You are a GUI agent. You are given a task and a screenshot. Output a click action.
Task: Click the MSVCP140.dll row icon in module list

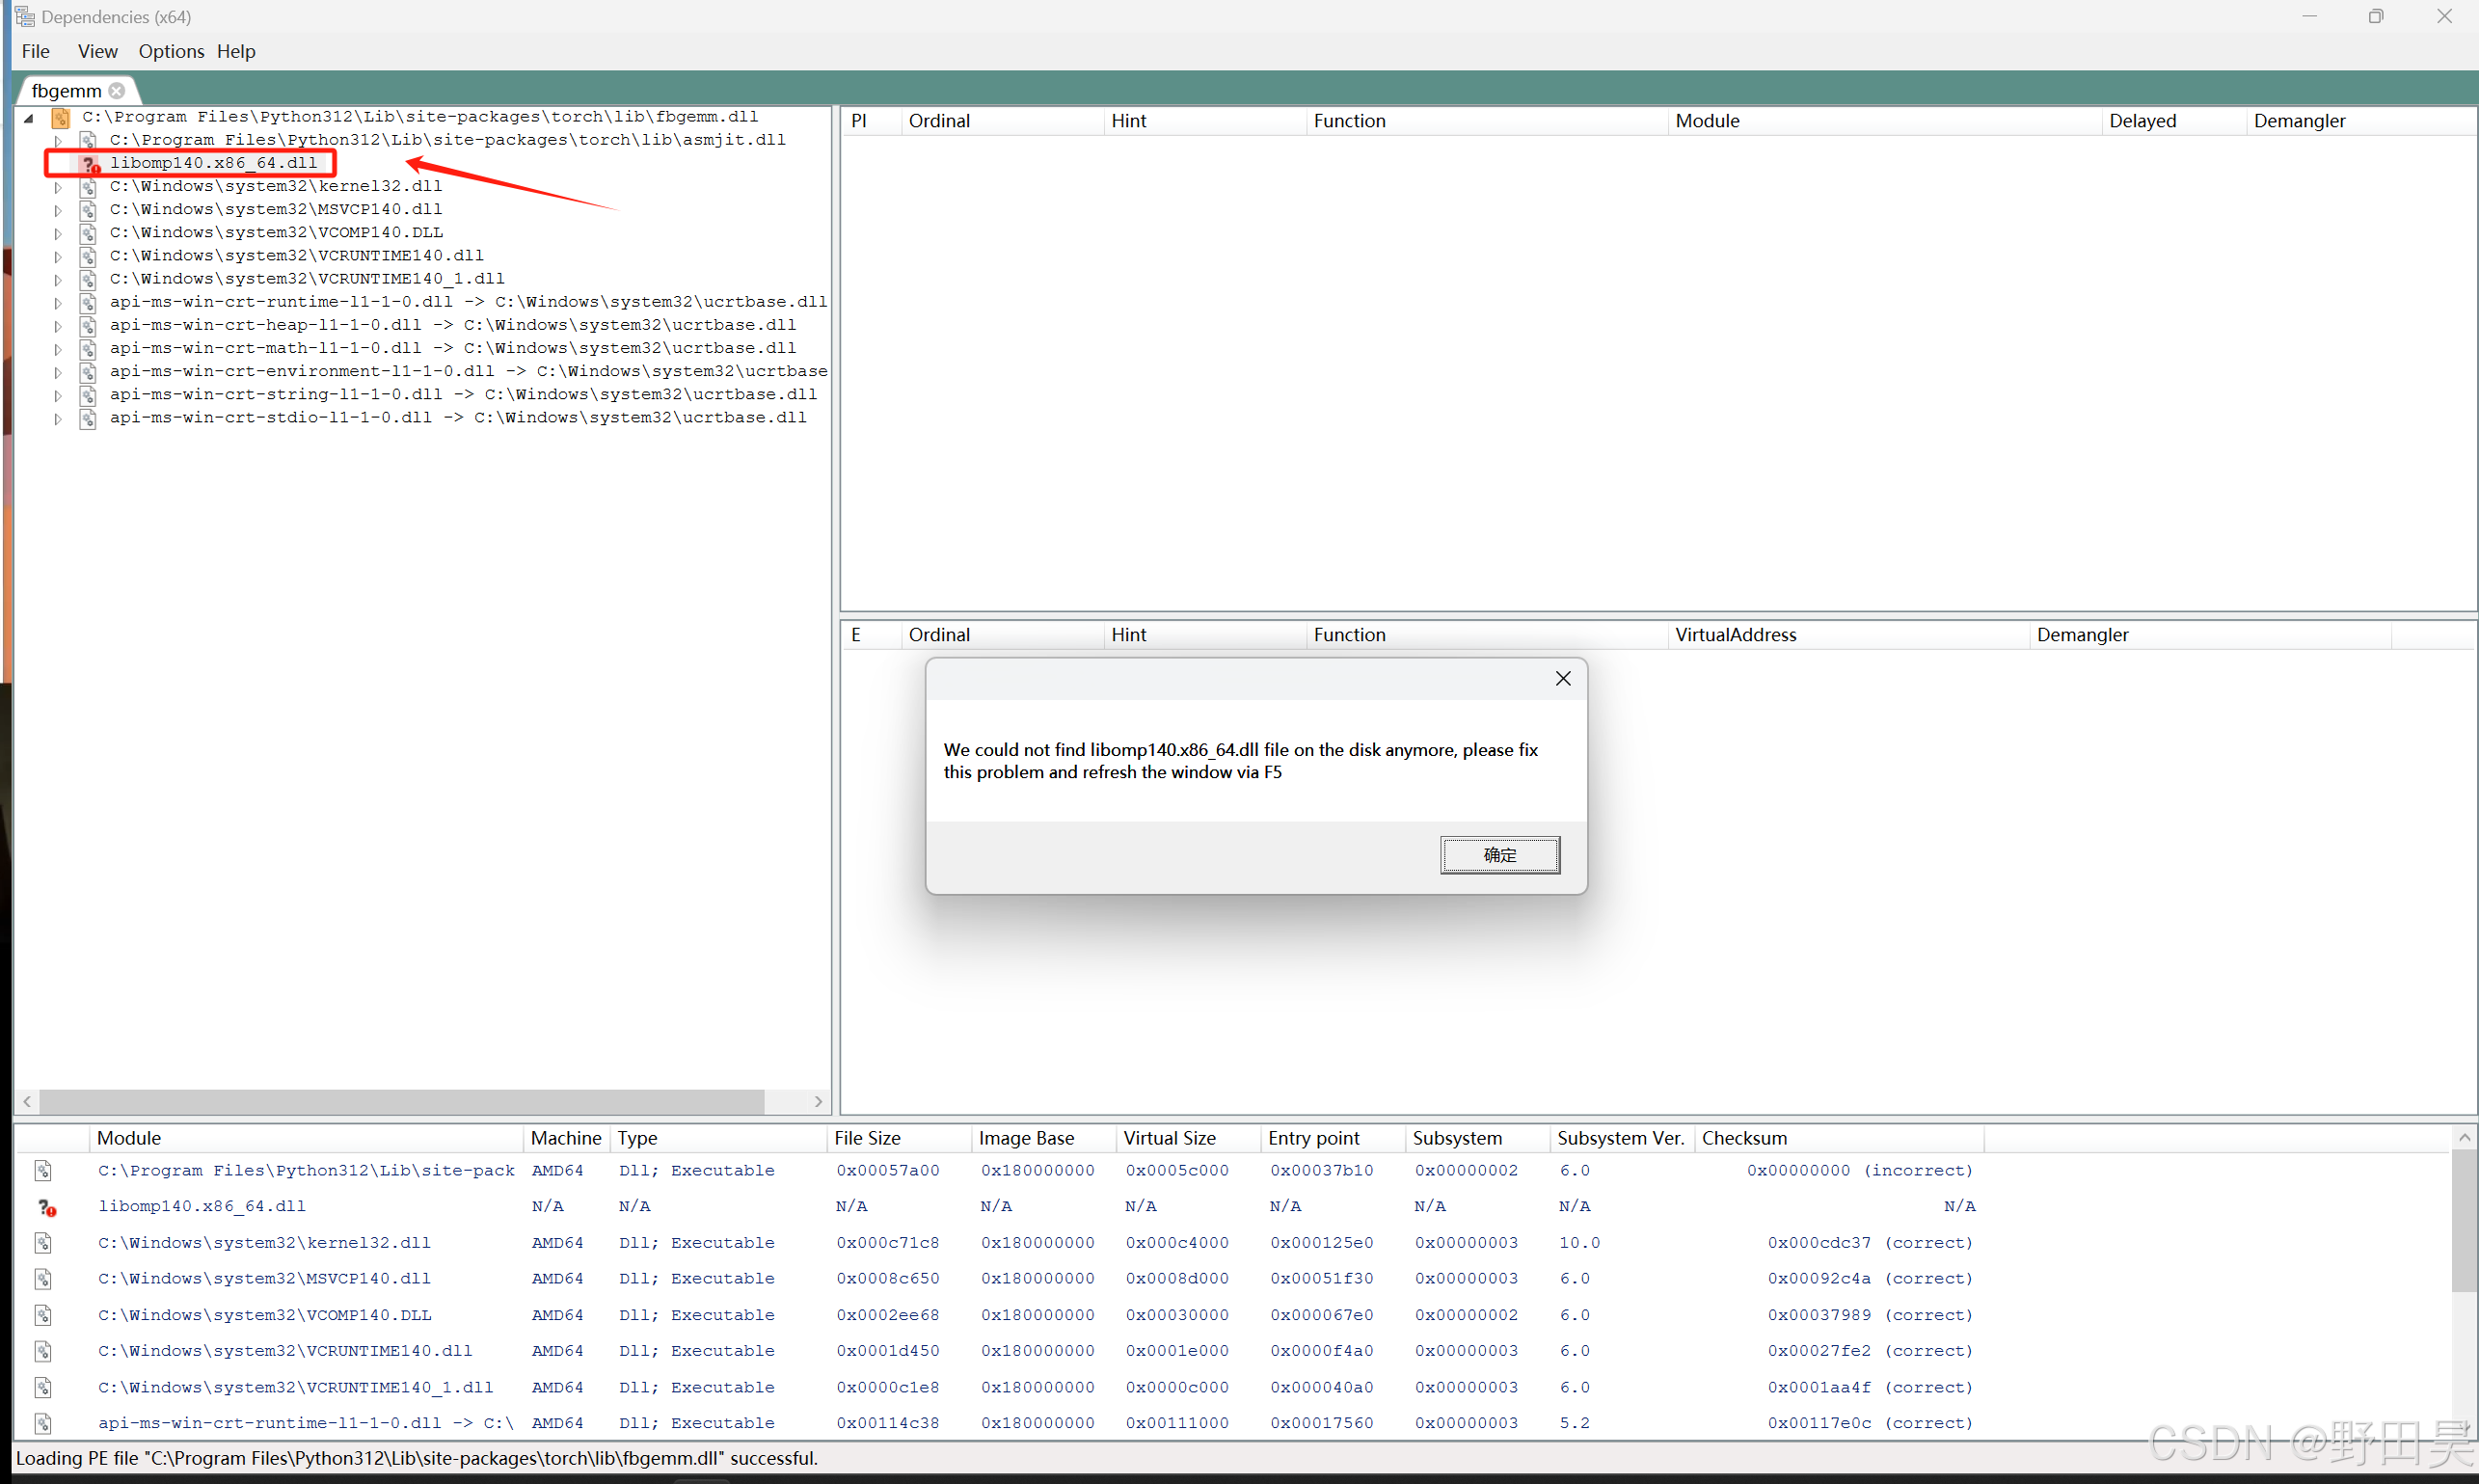click(43, 1279)
